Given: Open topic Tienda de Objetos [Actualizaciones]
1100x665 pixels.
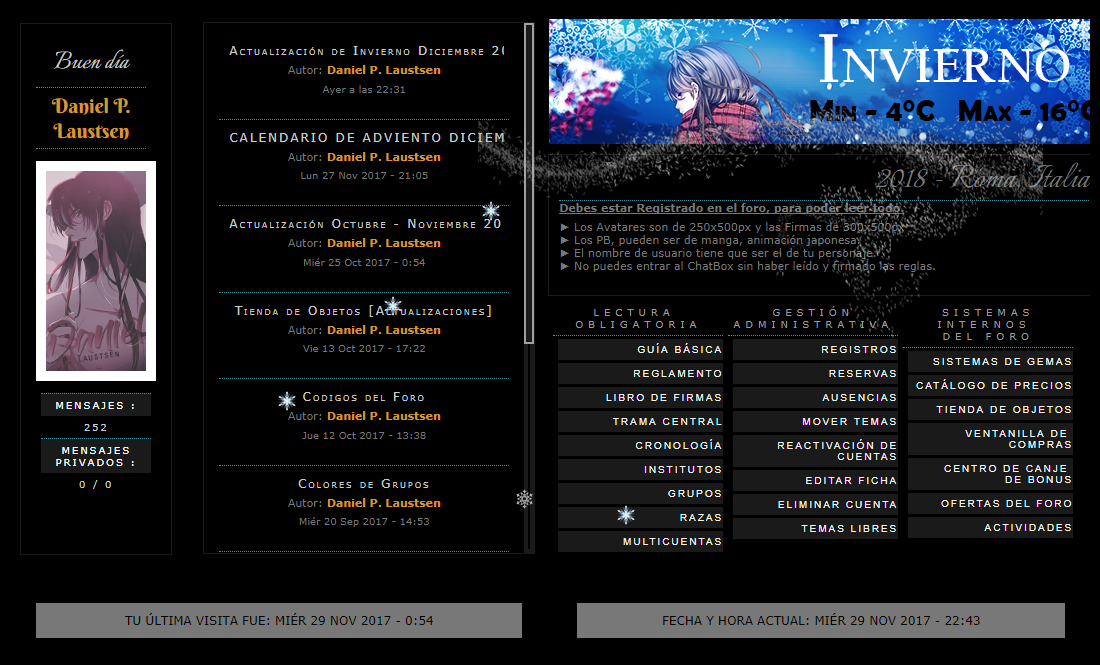Looking at the screenshot, I should click(363, 311).
